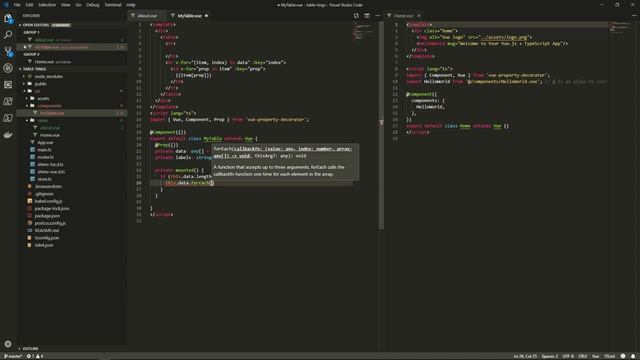Switch to the About.vue editor tab
The width and height of the screenshot is (640, 360).
(147, 16)
